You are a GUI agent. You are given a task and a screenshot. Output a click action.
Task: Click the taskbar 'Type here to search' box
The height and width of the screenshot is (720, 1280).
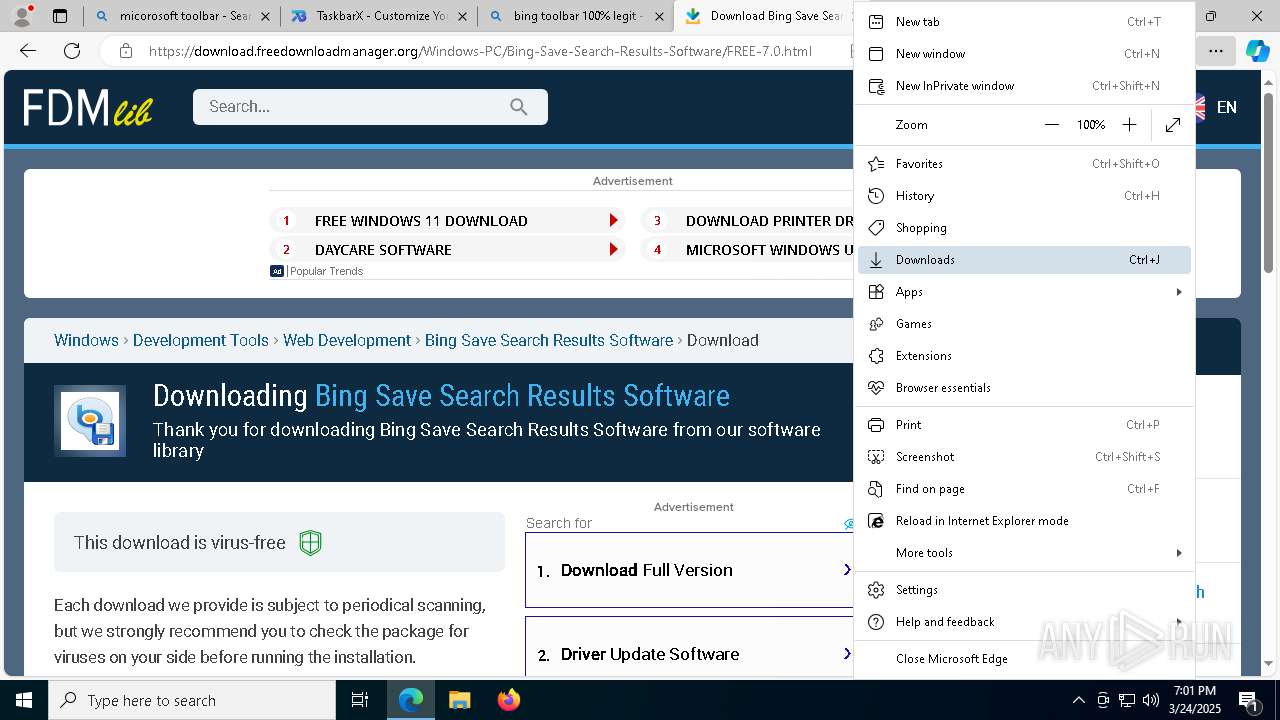point(192,700)
